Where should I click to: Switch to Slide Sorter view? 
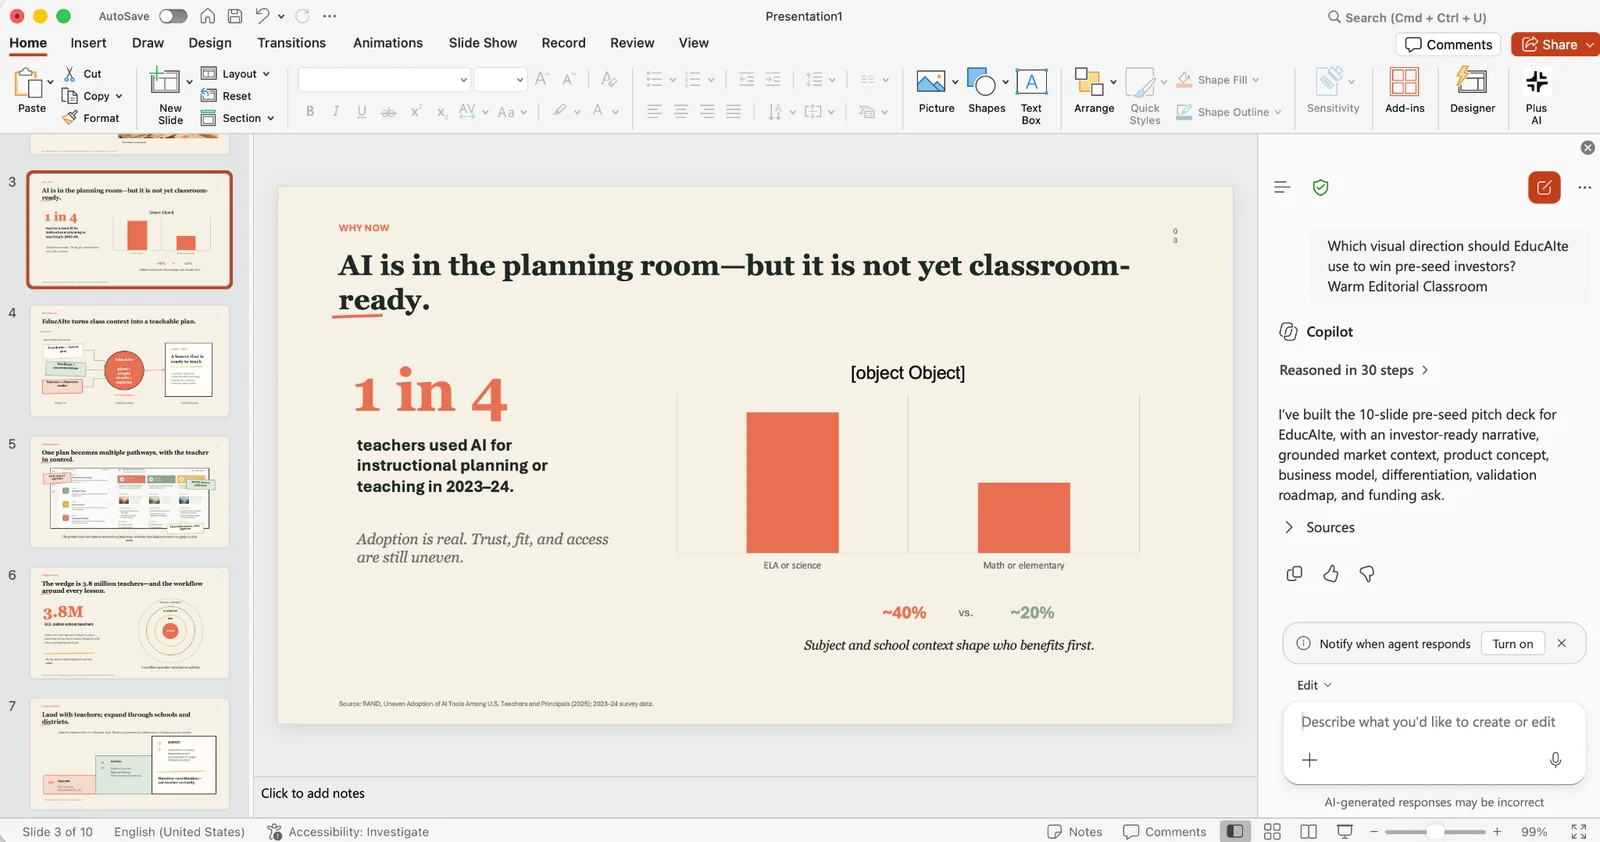[1272, 832]
